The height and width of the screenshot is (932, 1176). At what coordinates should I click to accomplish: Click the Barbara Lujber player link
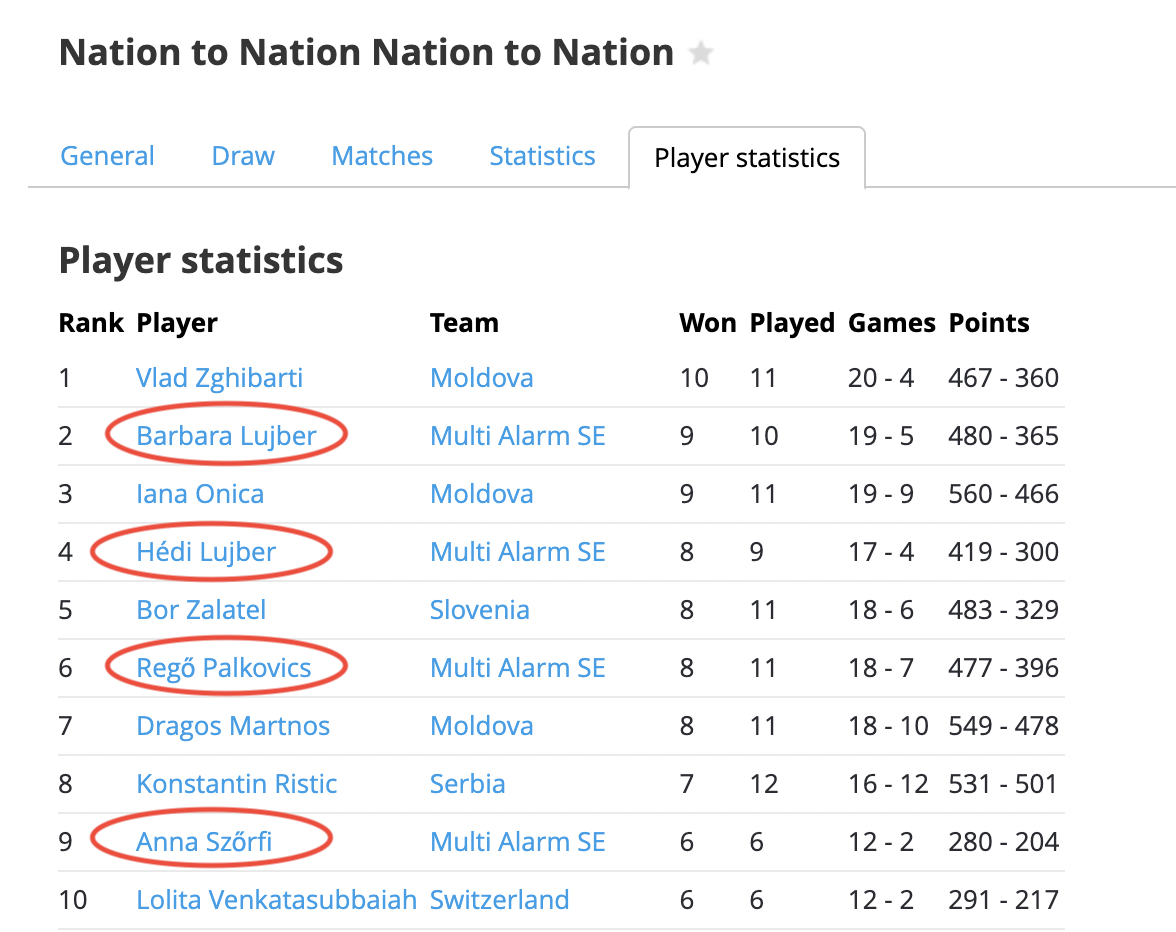point(226,436)
